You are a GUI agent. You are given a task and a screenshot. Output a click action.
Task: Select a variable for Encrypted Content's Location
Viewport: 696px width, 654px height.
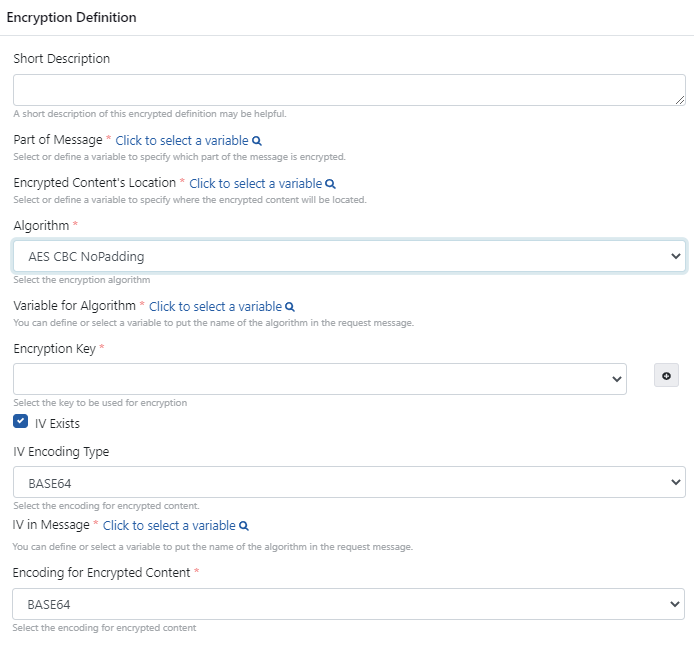pyautogui.click(x=255, y=184)
